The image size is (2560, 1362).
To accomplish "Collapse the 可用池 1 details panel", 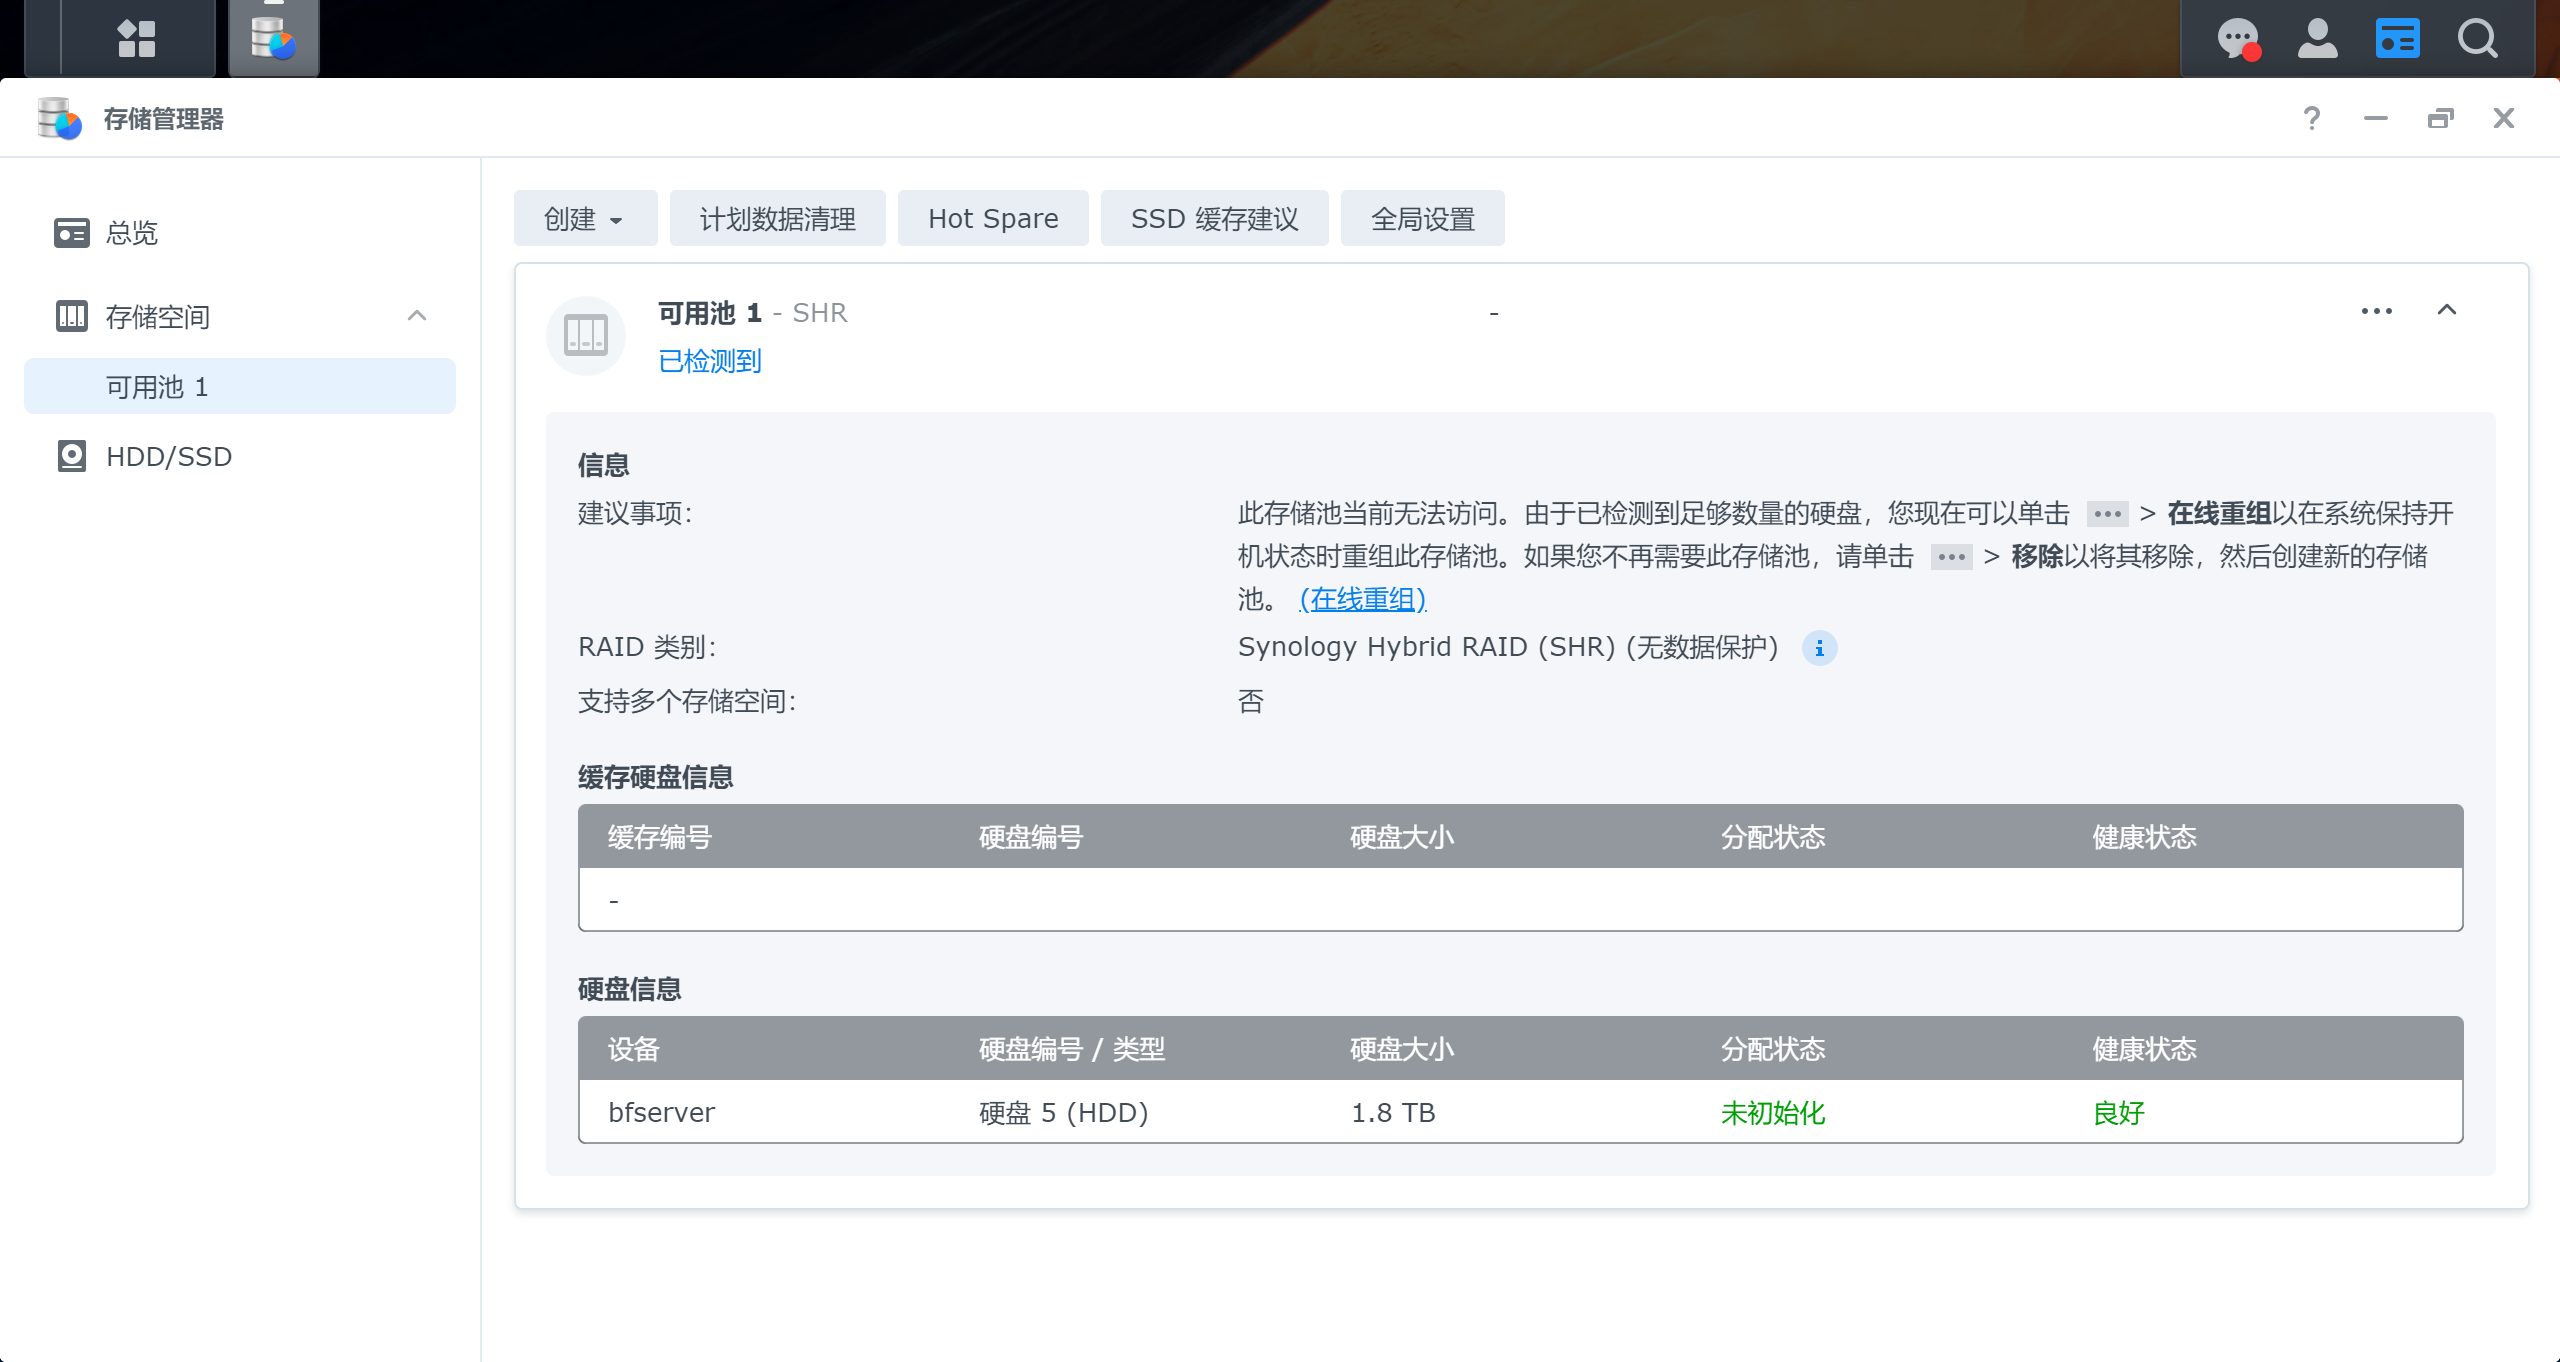I will coord(2447,310).
